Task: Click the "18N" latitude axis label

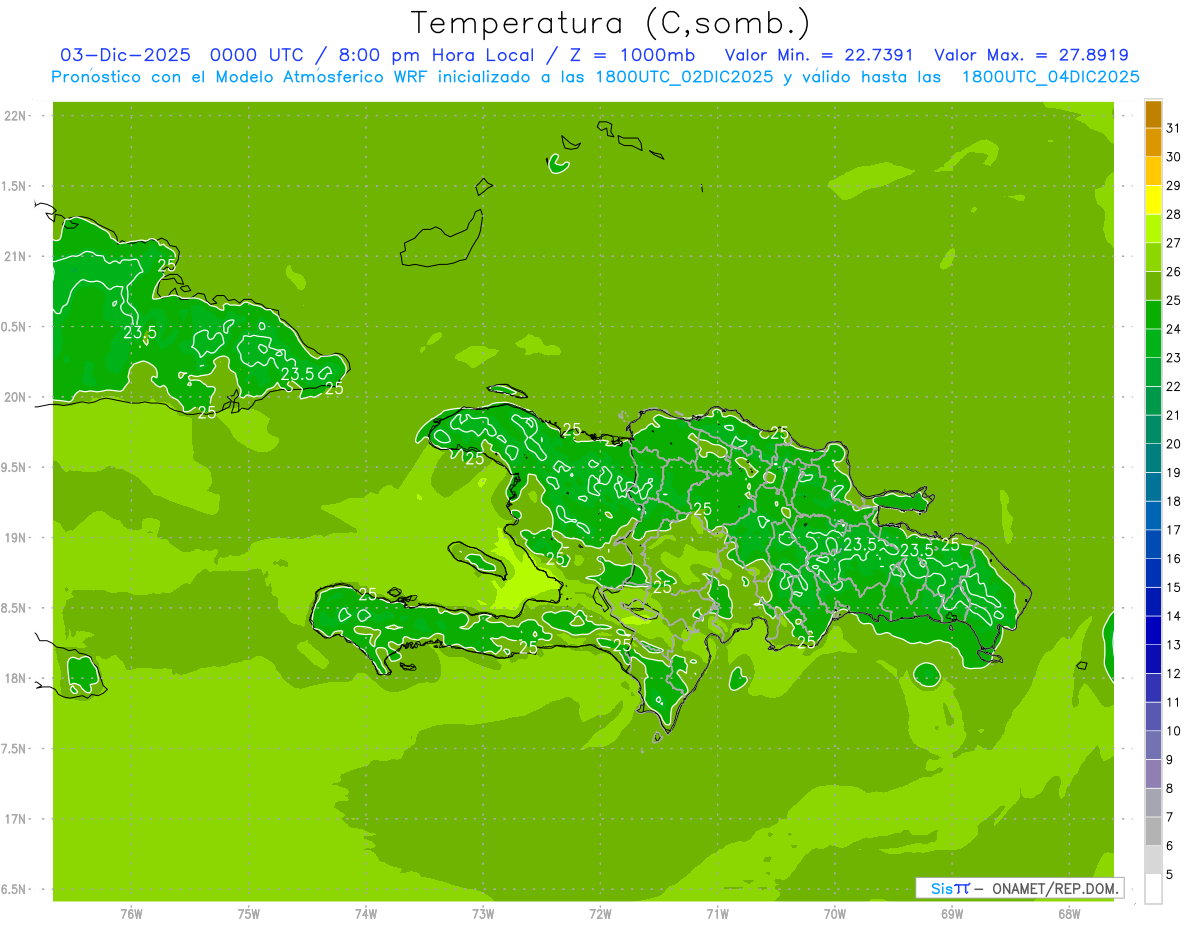Action: [15, 678]
